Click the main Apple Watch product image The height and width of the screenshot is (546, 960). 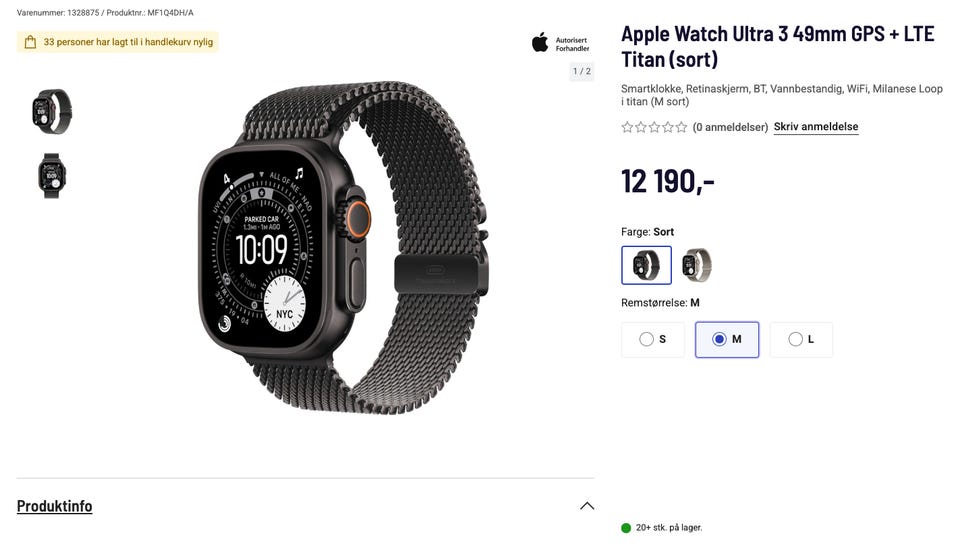tap(343, 247)
